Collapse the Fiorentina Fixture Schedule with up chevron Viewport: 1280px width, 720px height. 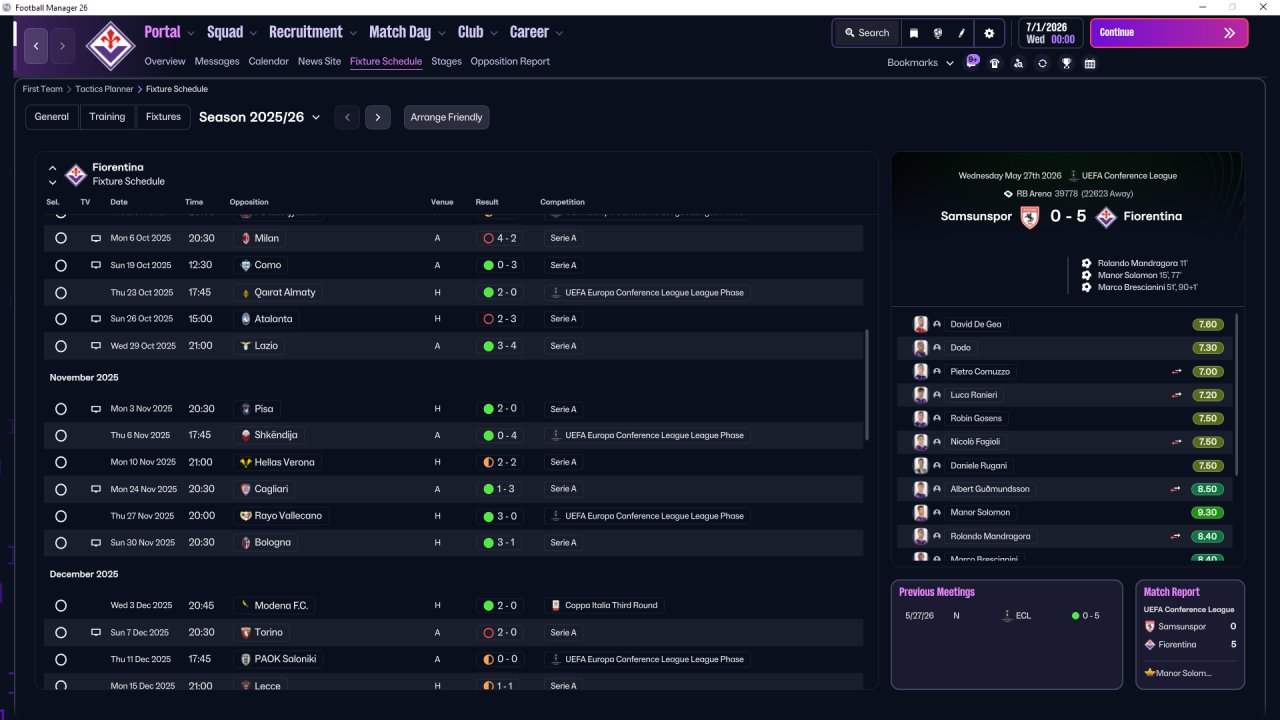click(53, 168)
